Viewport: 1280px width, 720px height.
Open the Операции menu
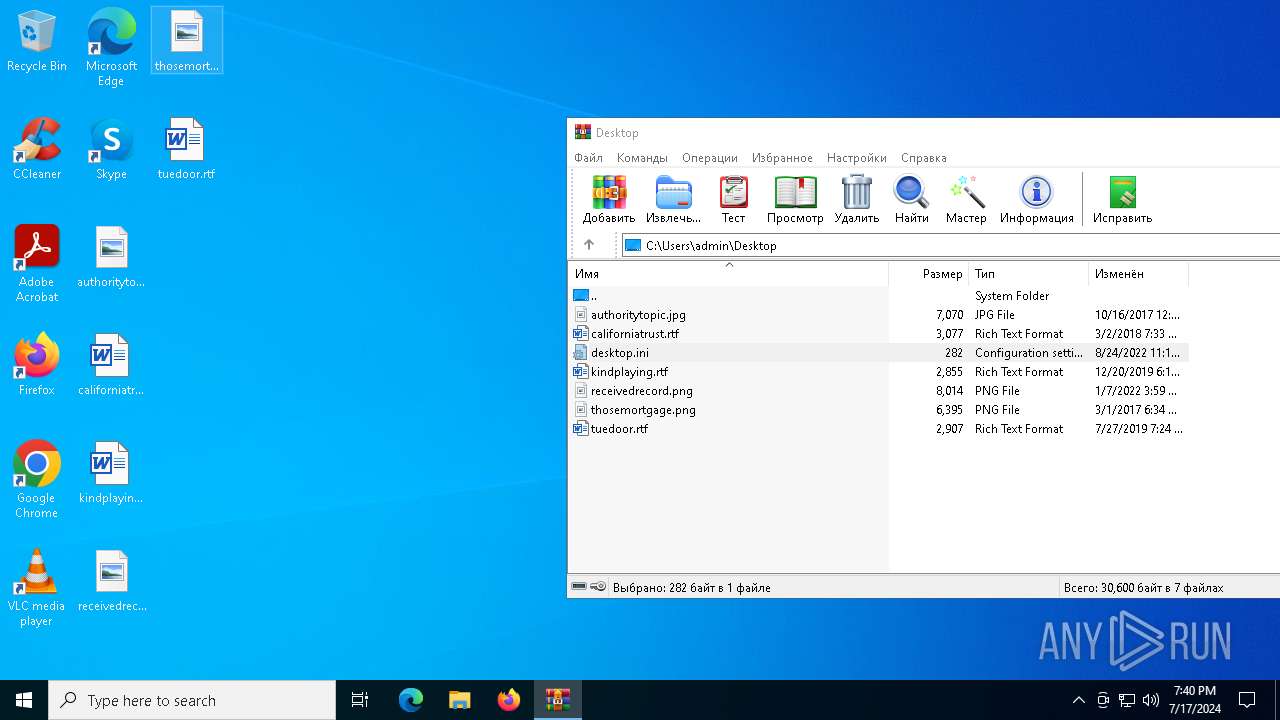click(710, 158)
